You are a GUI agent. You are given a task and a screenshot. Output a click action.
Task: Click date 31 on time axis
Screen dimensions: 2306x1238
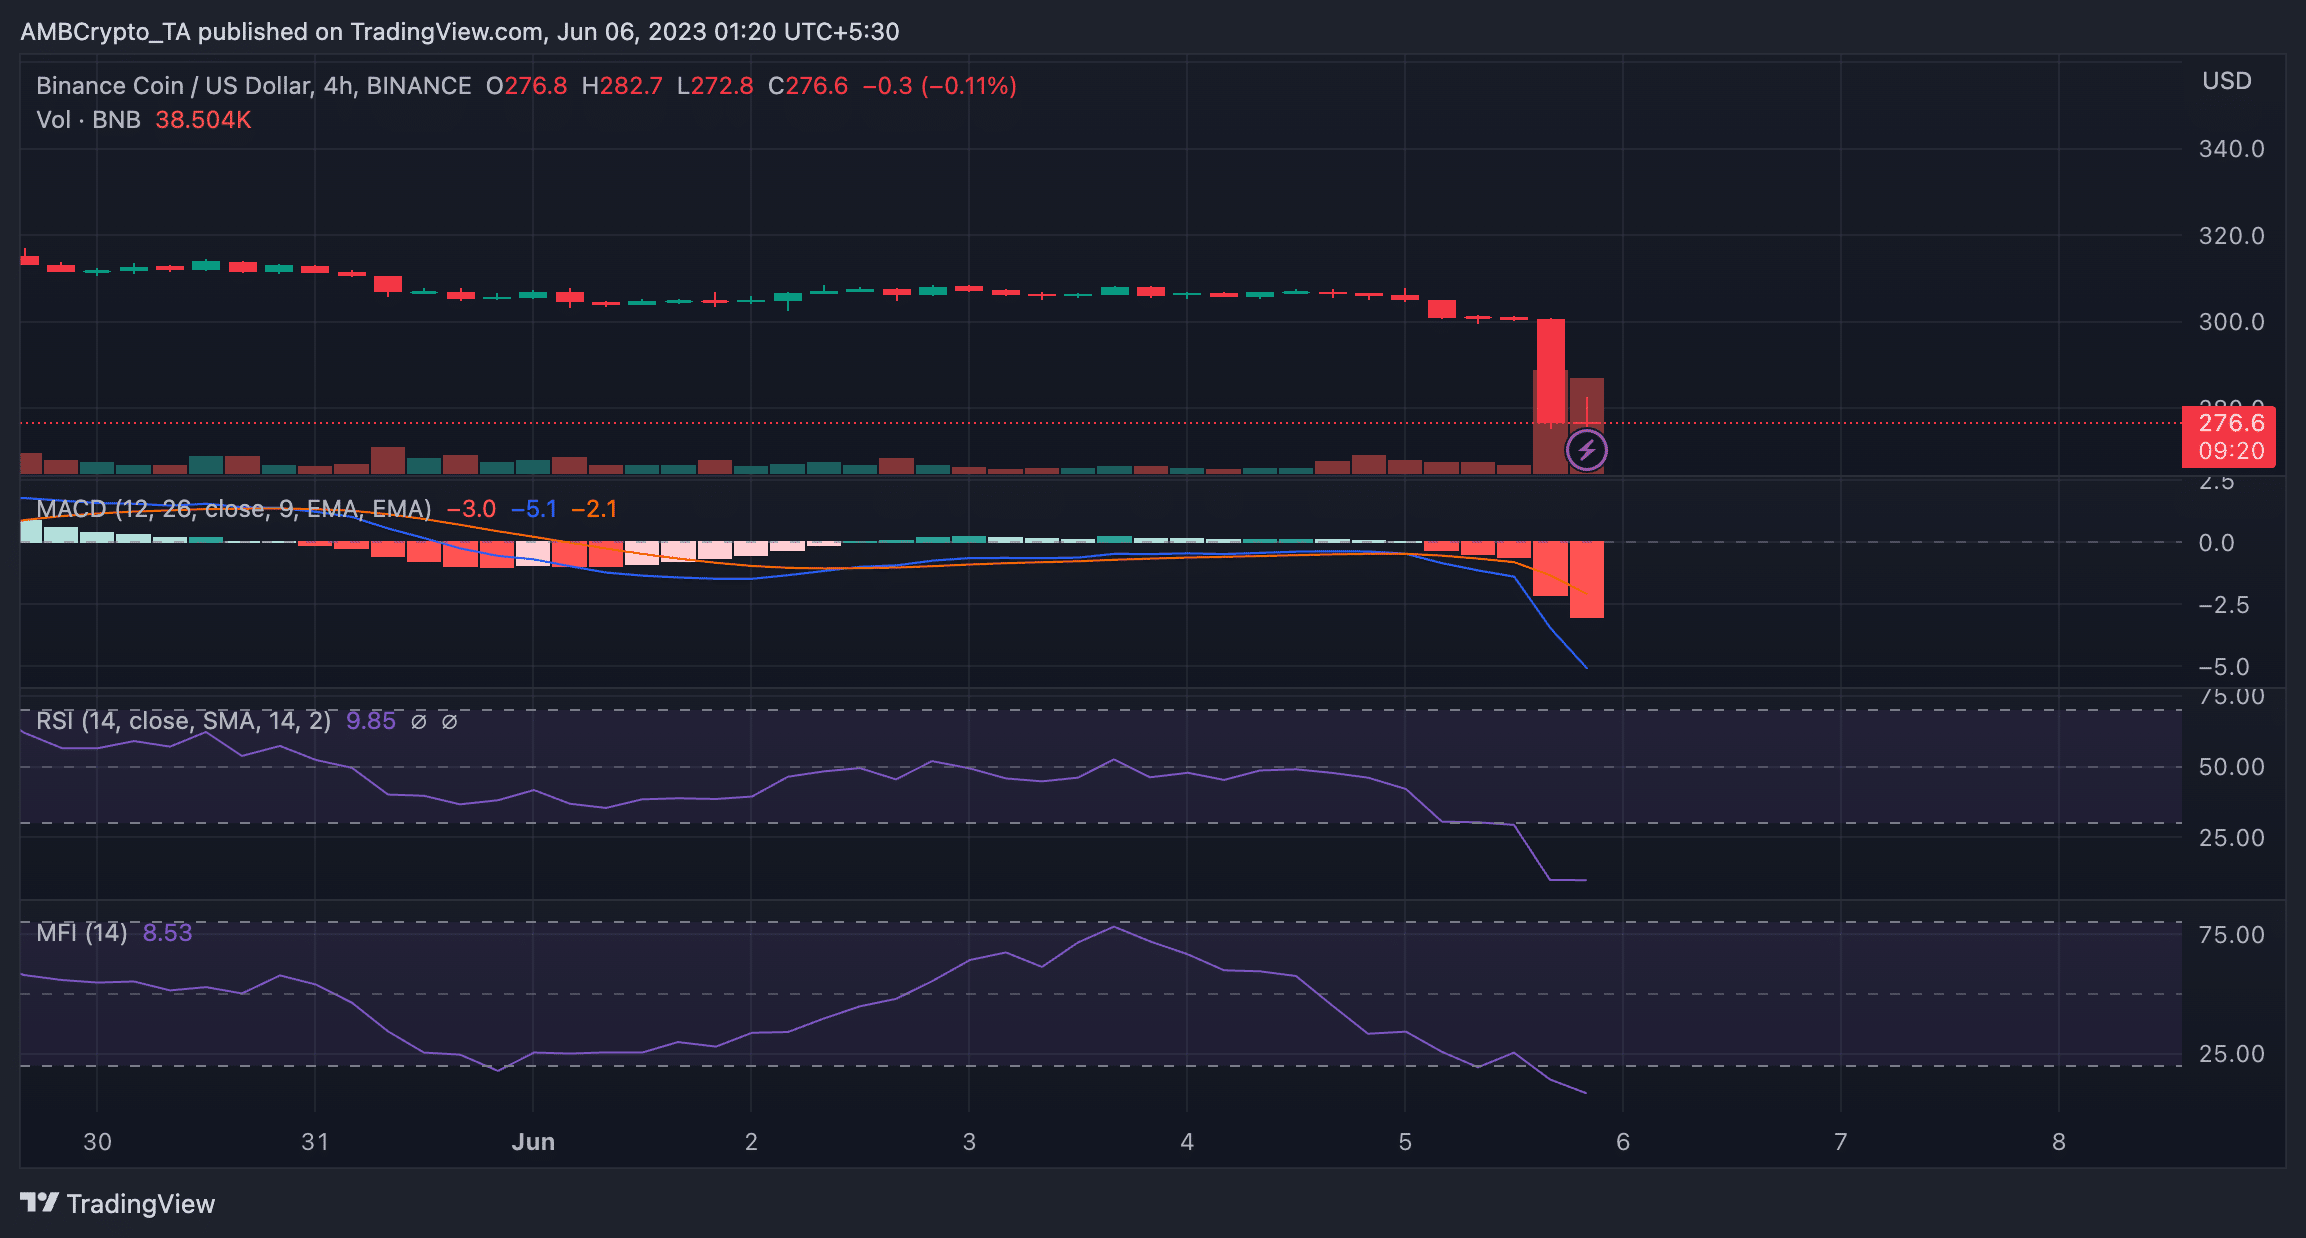click(315, 1142)
